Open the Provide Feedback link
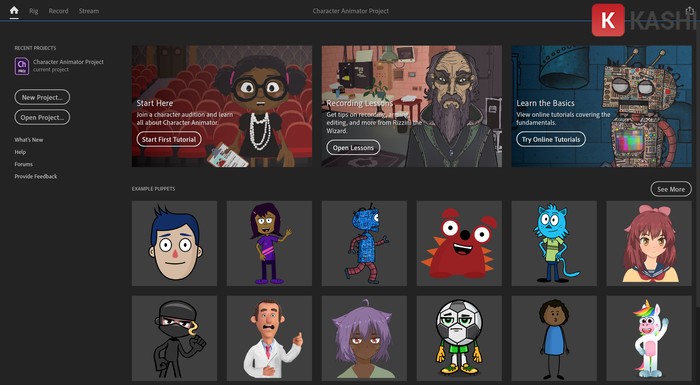The image size is (700, 385). pyautogui.click(x=36, y=176)
